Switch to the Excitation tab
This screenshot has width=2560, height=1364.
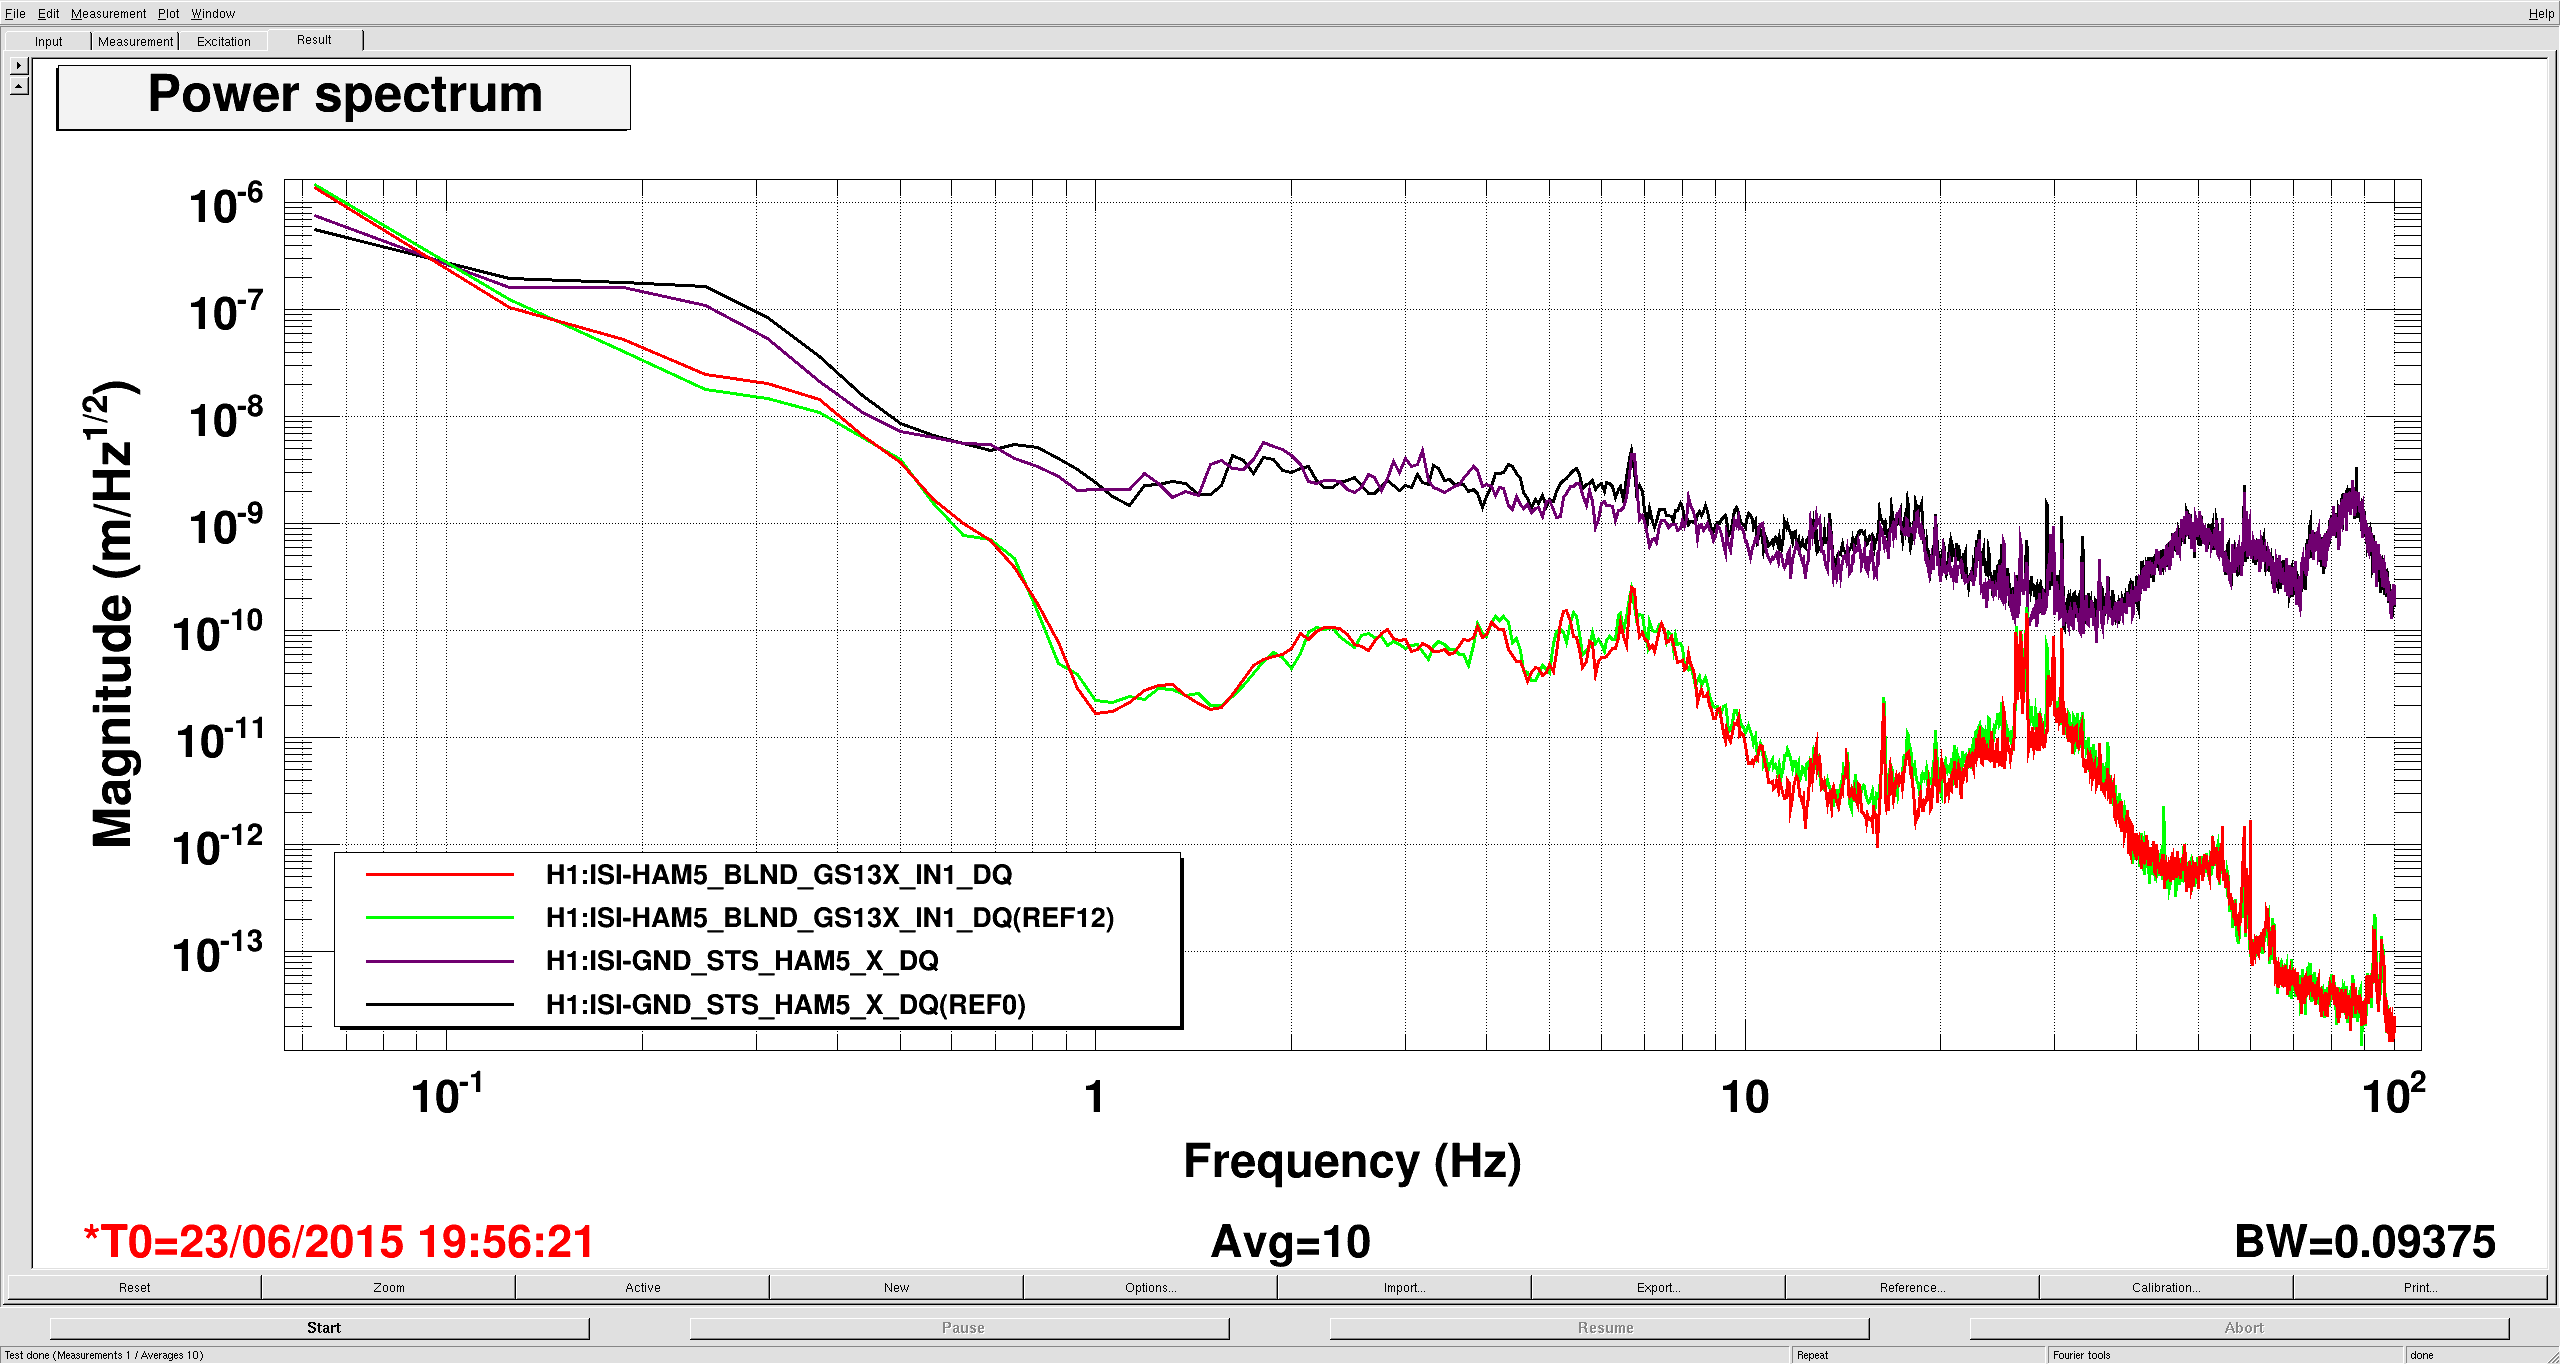click(x=223, y=41)
